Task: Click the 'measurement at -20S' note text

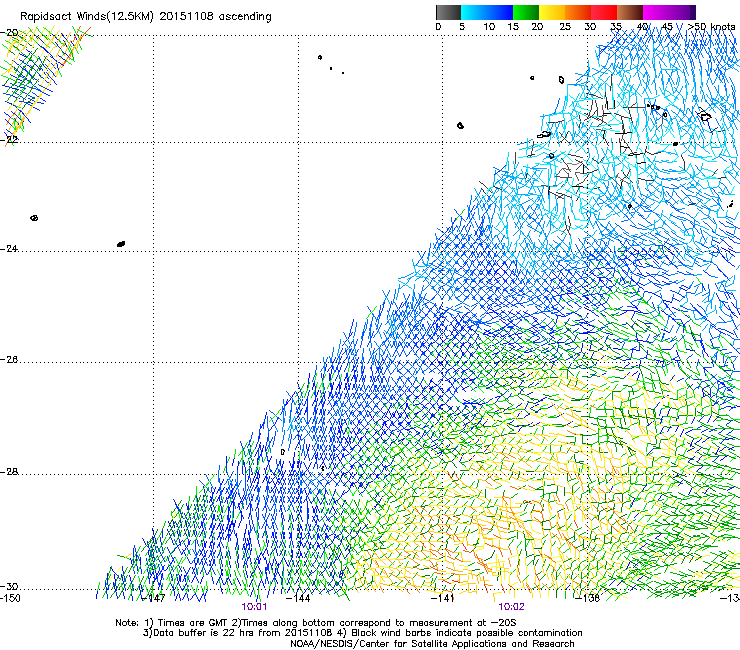Action: tap(463, 623)
